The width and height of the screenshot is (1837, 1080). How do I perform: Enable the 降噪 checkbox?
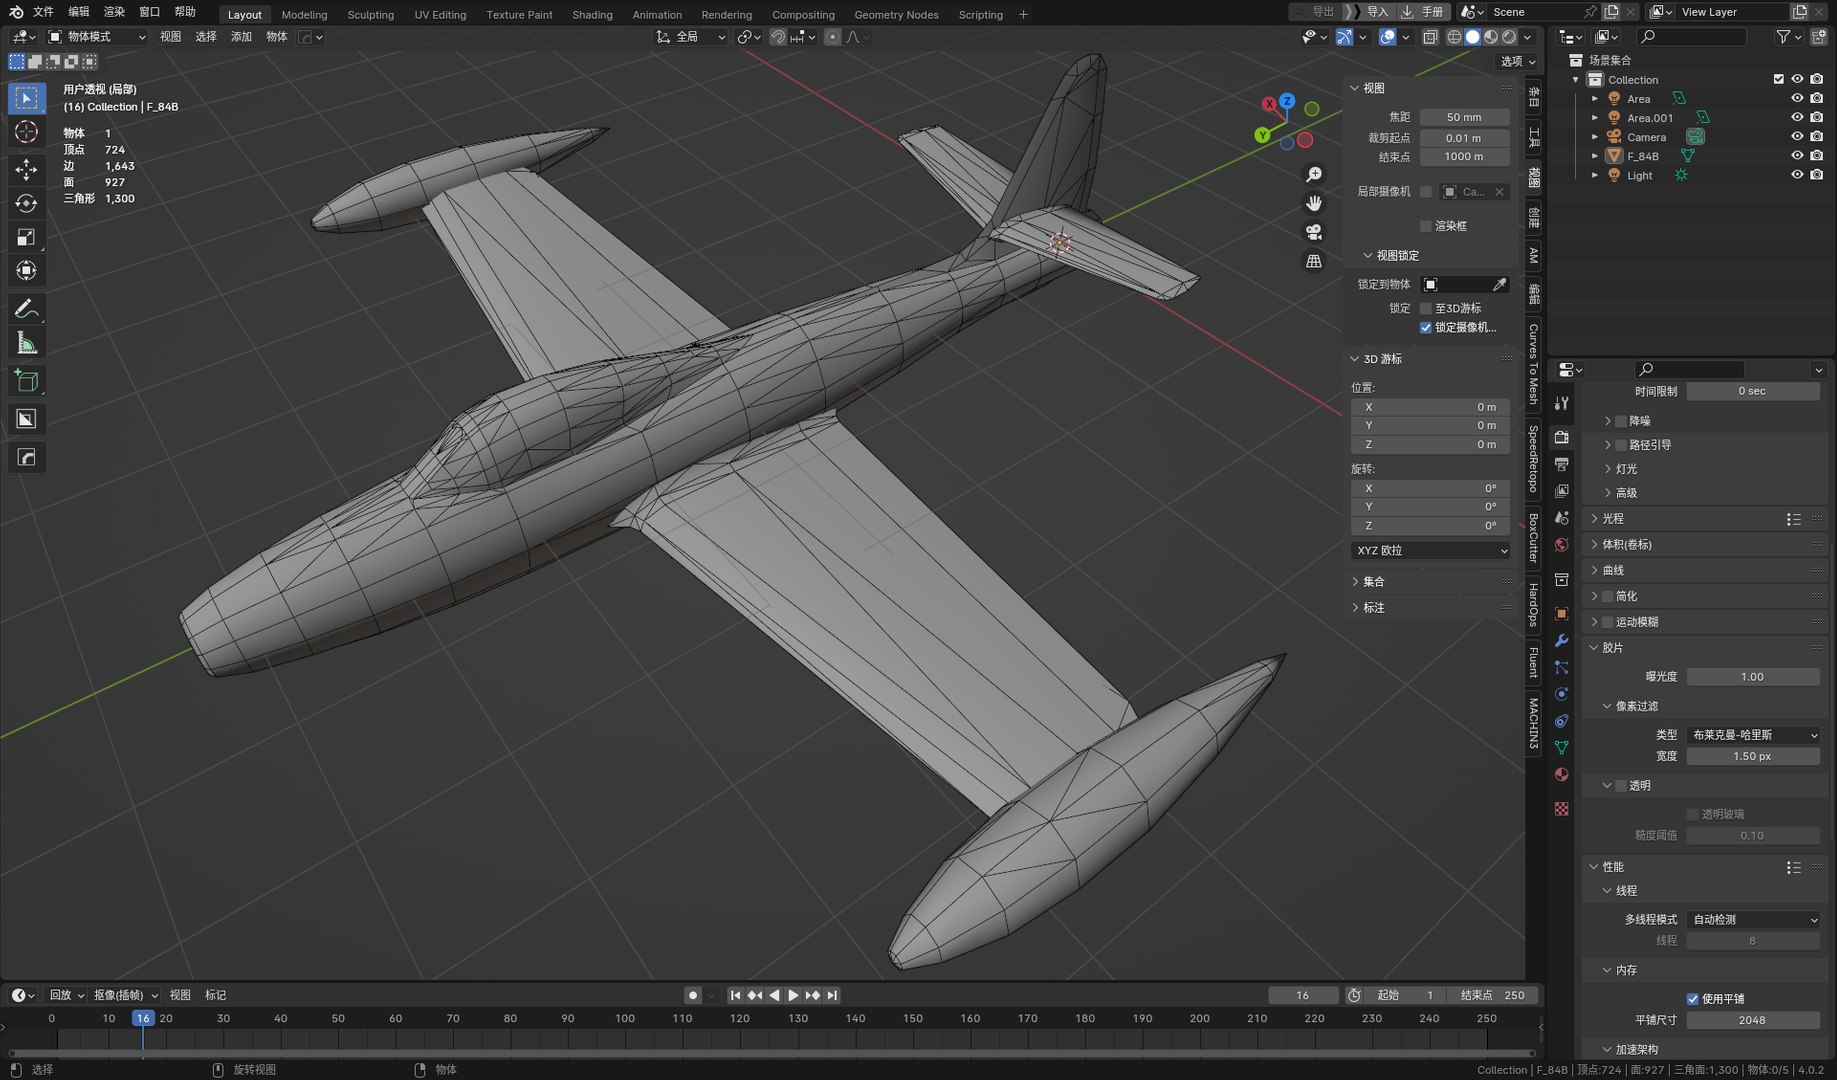click(x=1622, y=421)
